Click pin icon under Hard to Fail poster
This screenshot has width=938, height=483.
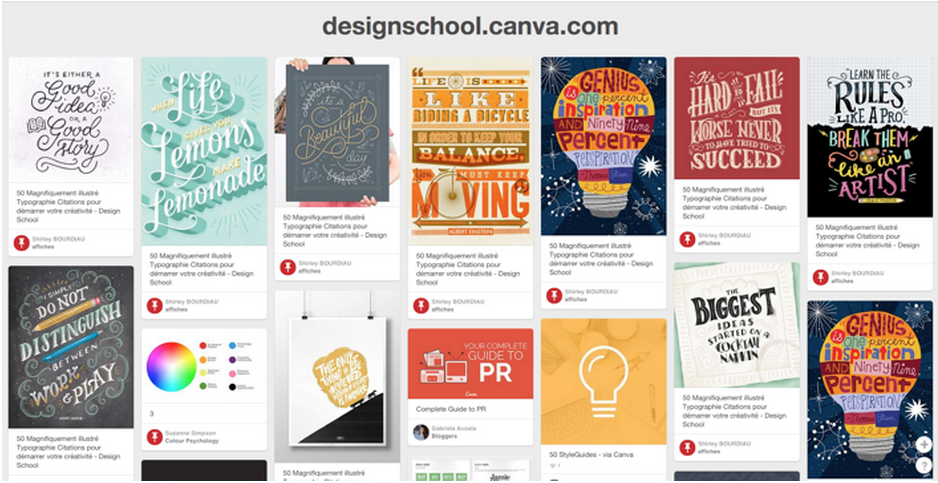click(687, 239)
